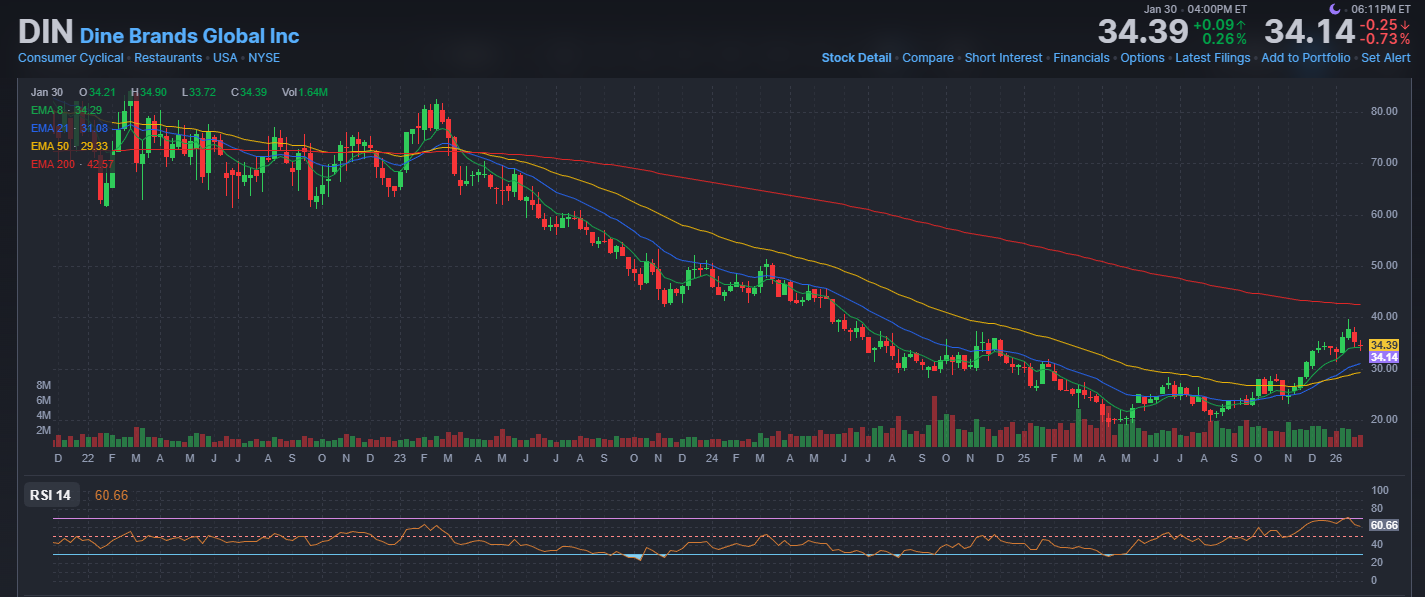Screen dimensions: 1425x597
Task: Click the EMA 21 indicator label
Action: (69, 128)
